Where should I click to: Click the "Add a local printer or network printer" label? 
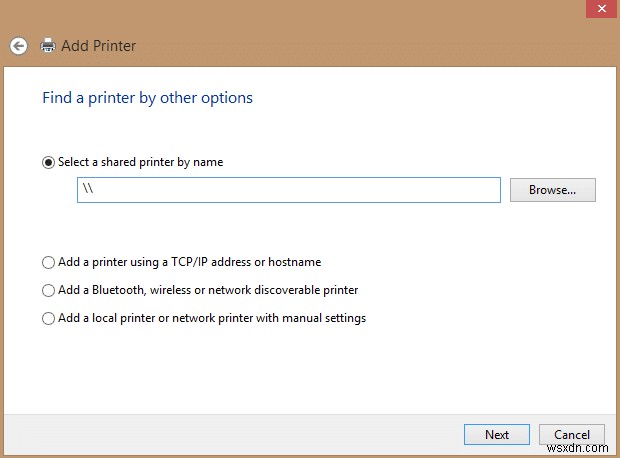[x=212, y=318]
